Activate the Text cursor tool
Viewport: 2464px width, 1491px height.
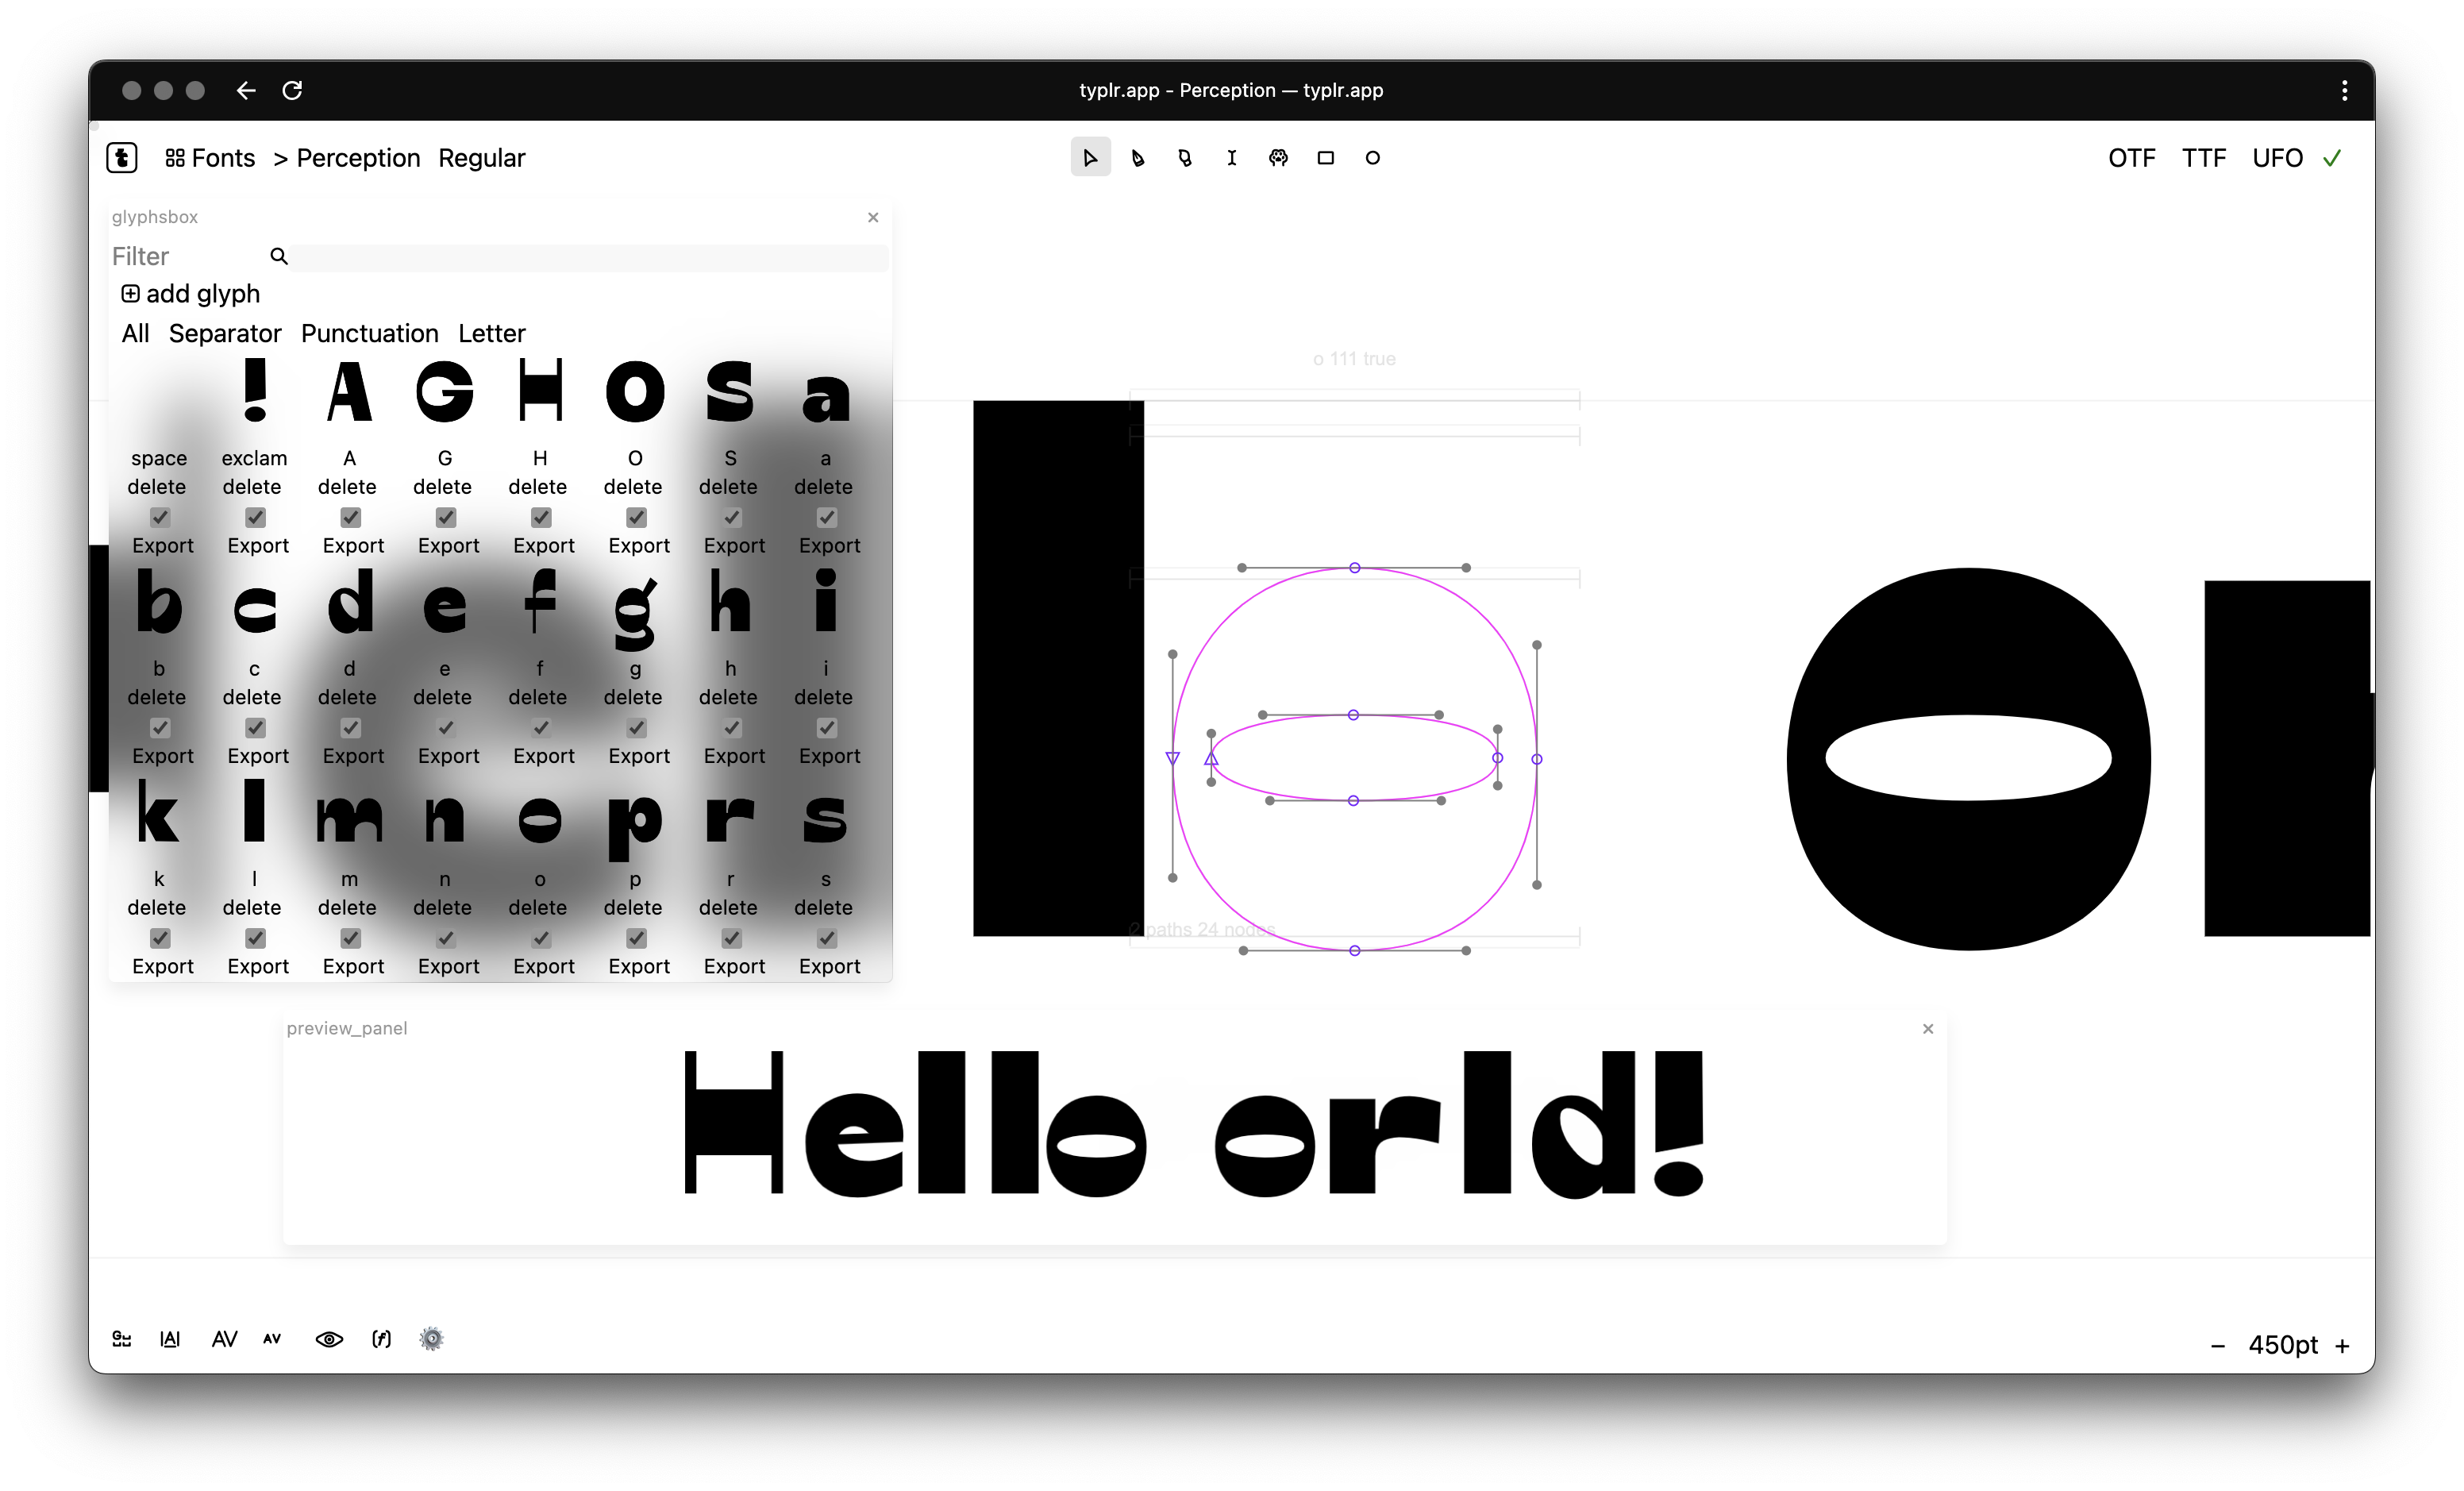coord(1231,158)
